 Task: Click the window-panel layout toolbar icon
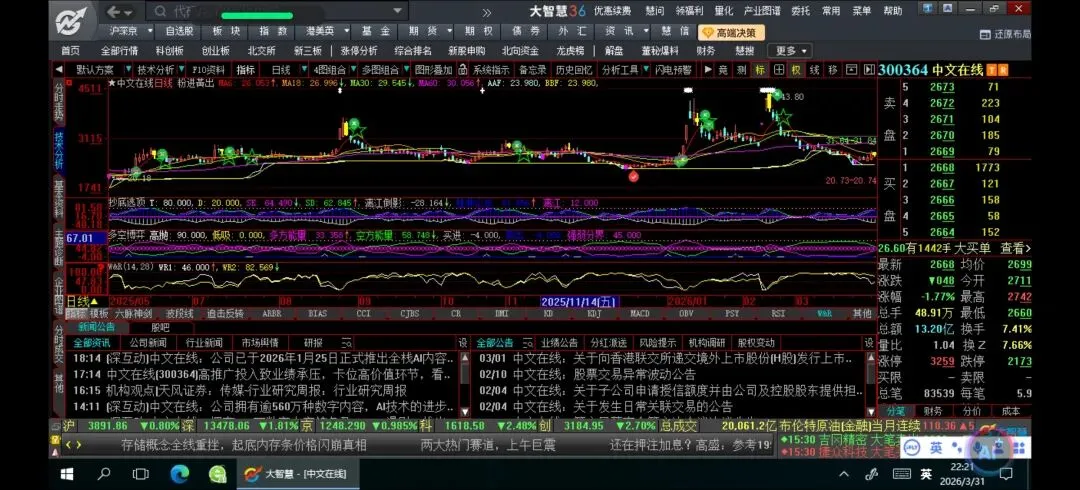[851, 70]
